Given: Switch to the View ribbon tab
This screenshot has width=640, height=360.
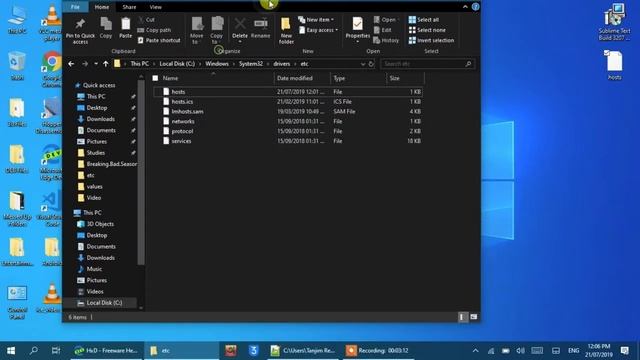Looking at the screenshot, I should tap(155, 7).
